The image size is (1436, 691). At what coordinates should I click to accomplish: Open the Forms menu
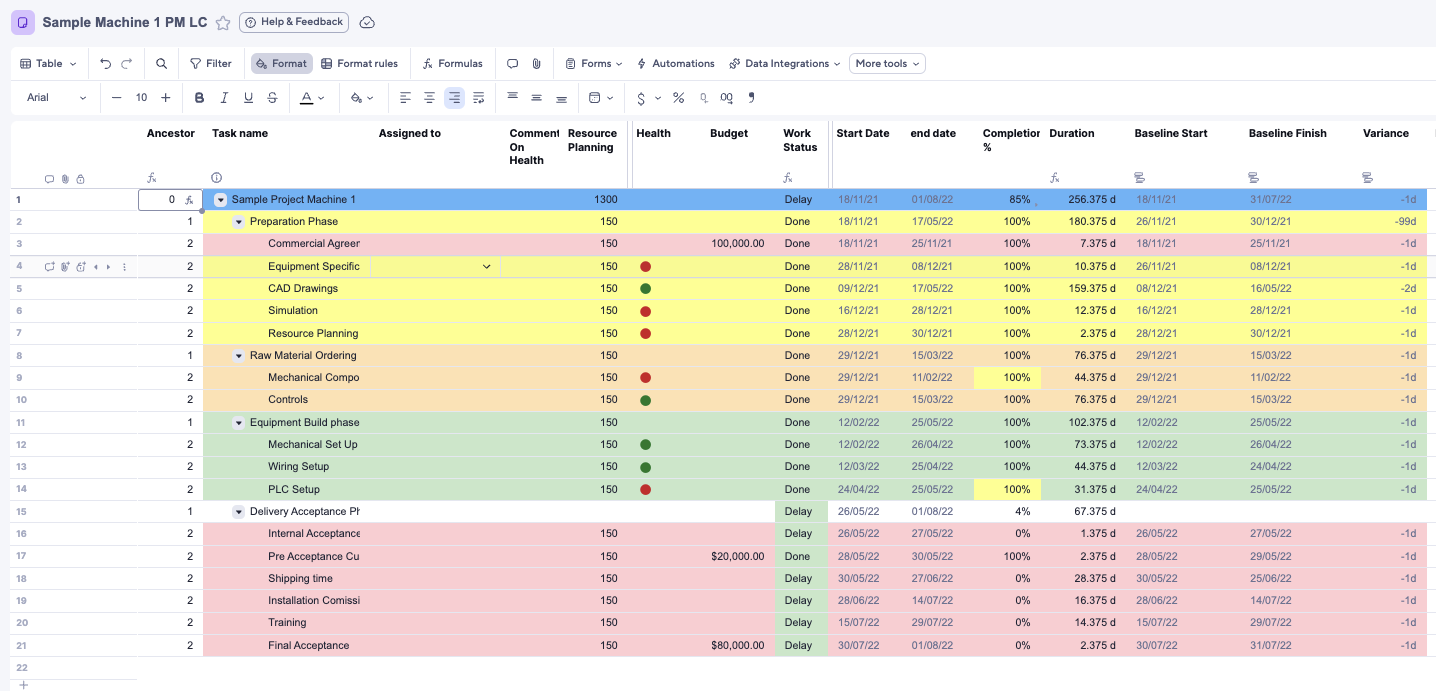pos(594,64)
